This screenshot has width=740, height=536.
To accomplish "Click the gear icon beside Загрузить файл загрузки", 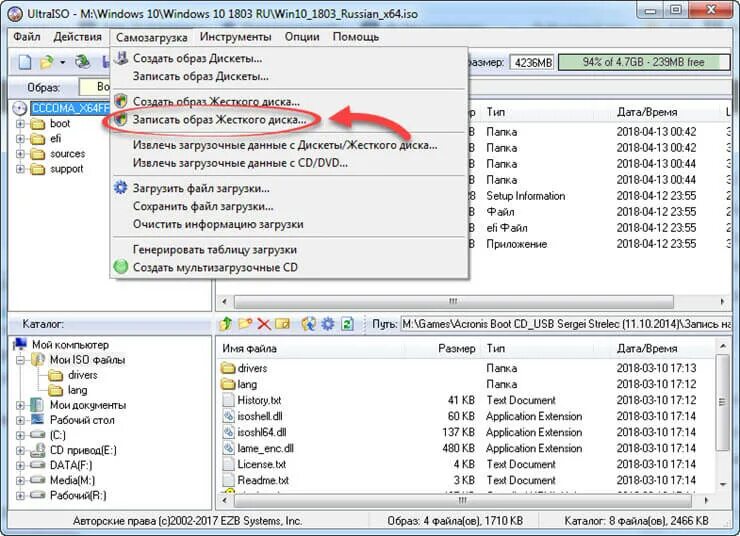I will pos(121,187).
